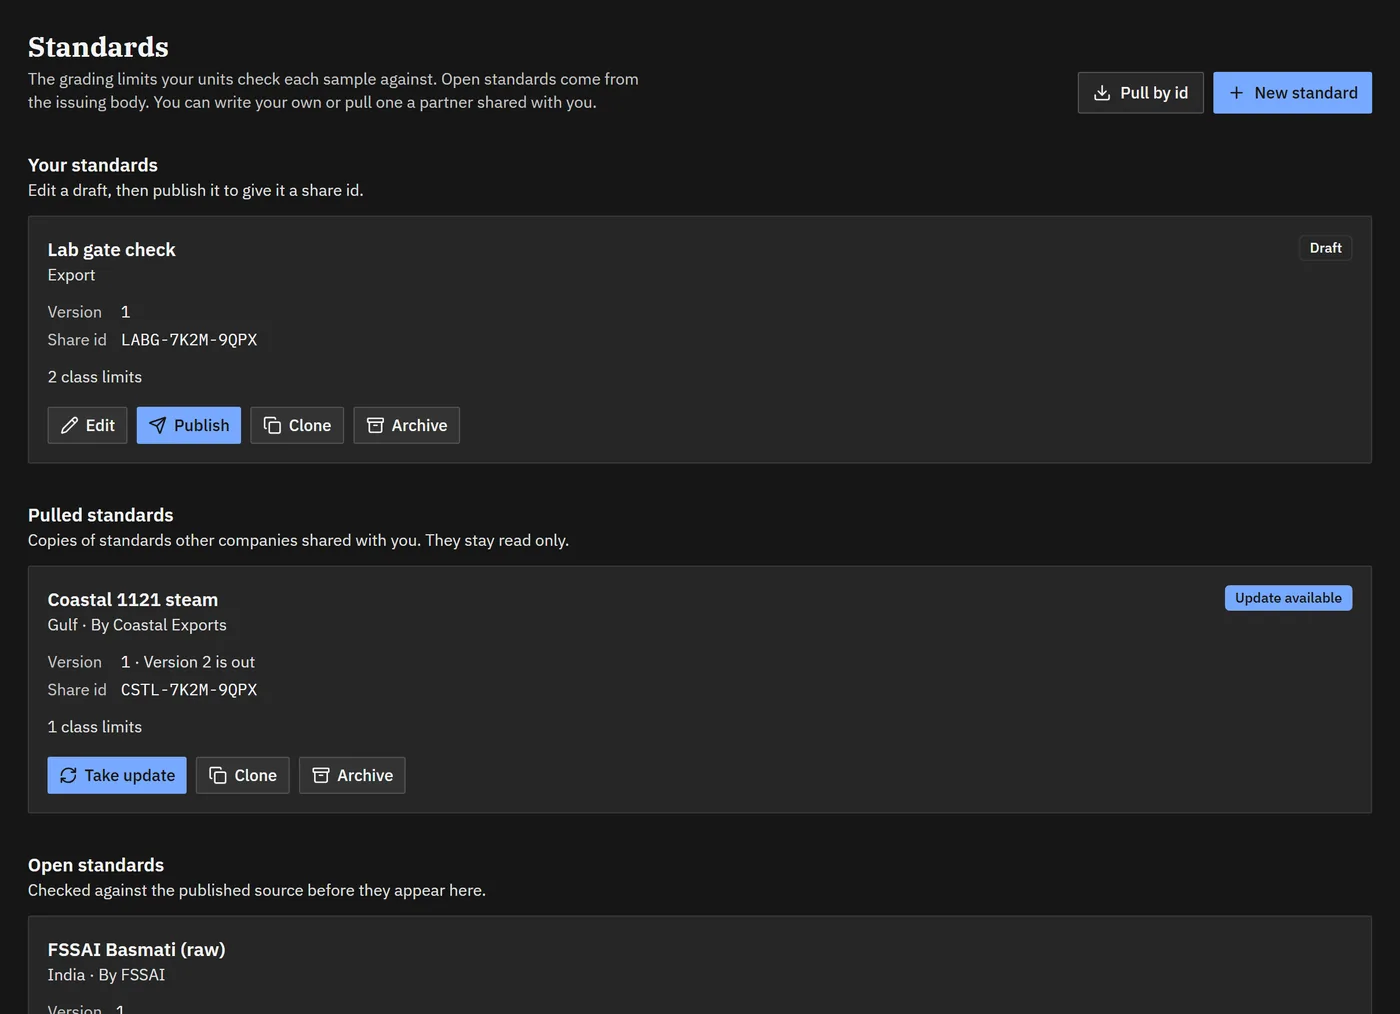The height and width of the screenshot is (1014, 1400).
Task: Select share id CSTL-7K2M-9QPX
Action: pos(189,690)
